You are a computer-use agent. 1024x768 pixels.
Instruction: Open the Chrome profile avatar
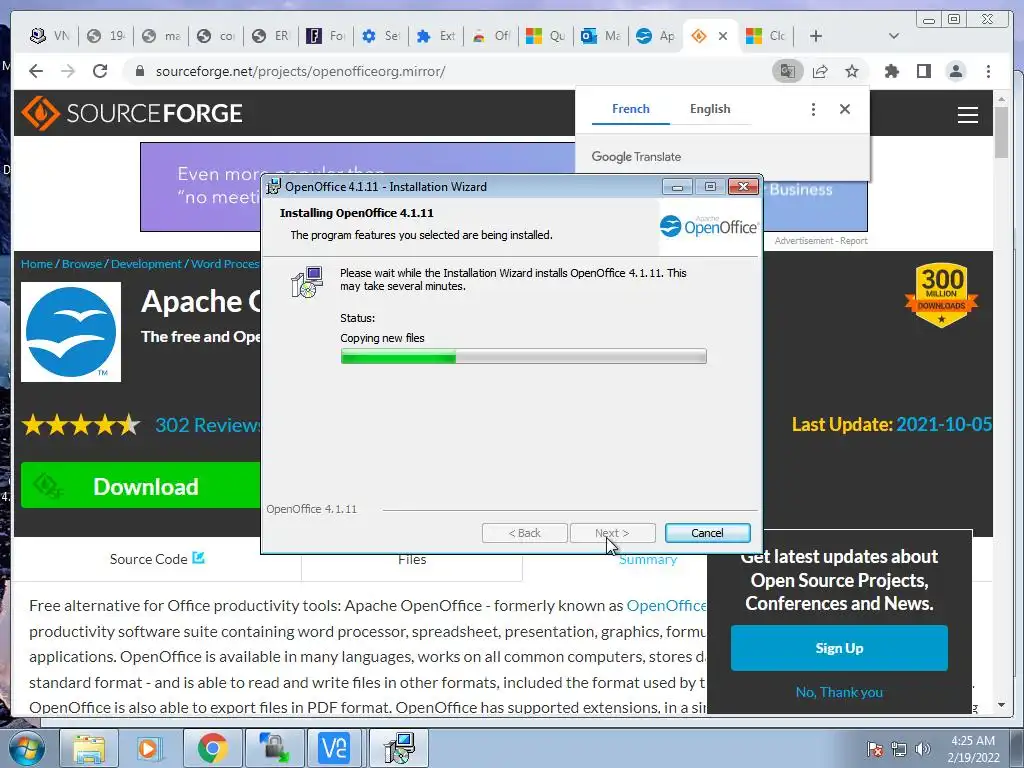956,71
